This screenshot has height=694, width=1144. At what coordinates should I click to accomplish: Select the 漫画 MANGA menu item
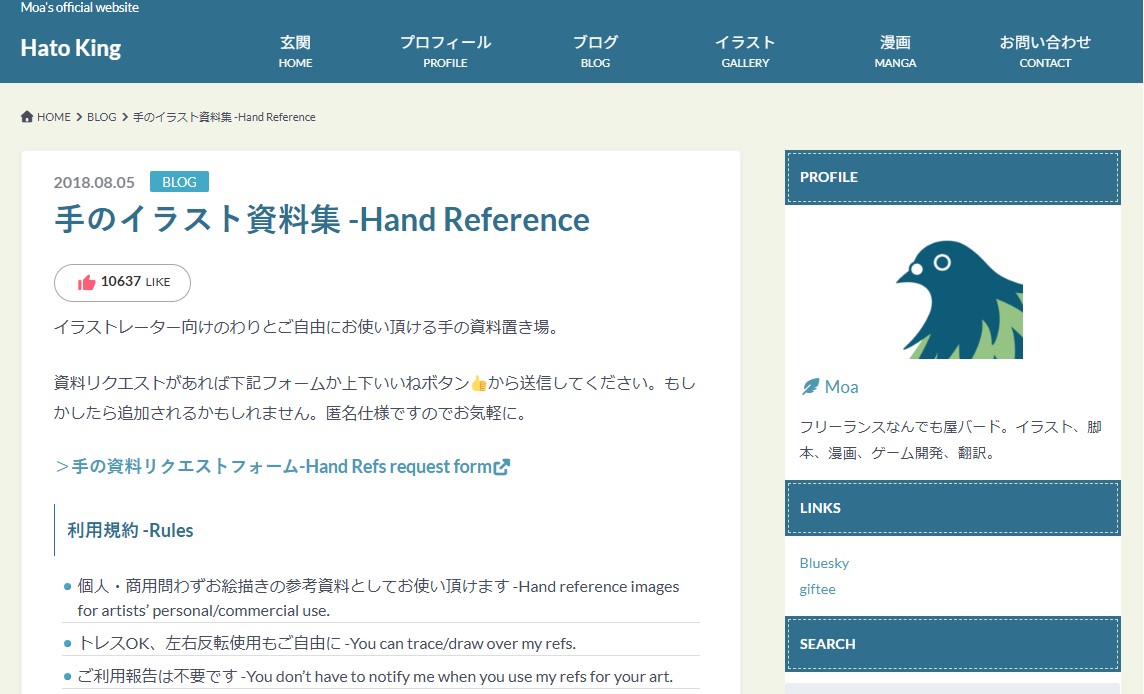[x=895, y=52]
